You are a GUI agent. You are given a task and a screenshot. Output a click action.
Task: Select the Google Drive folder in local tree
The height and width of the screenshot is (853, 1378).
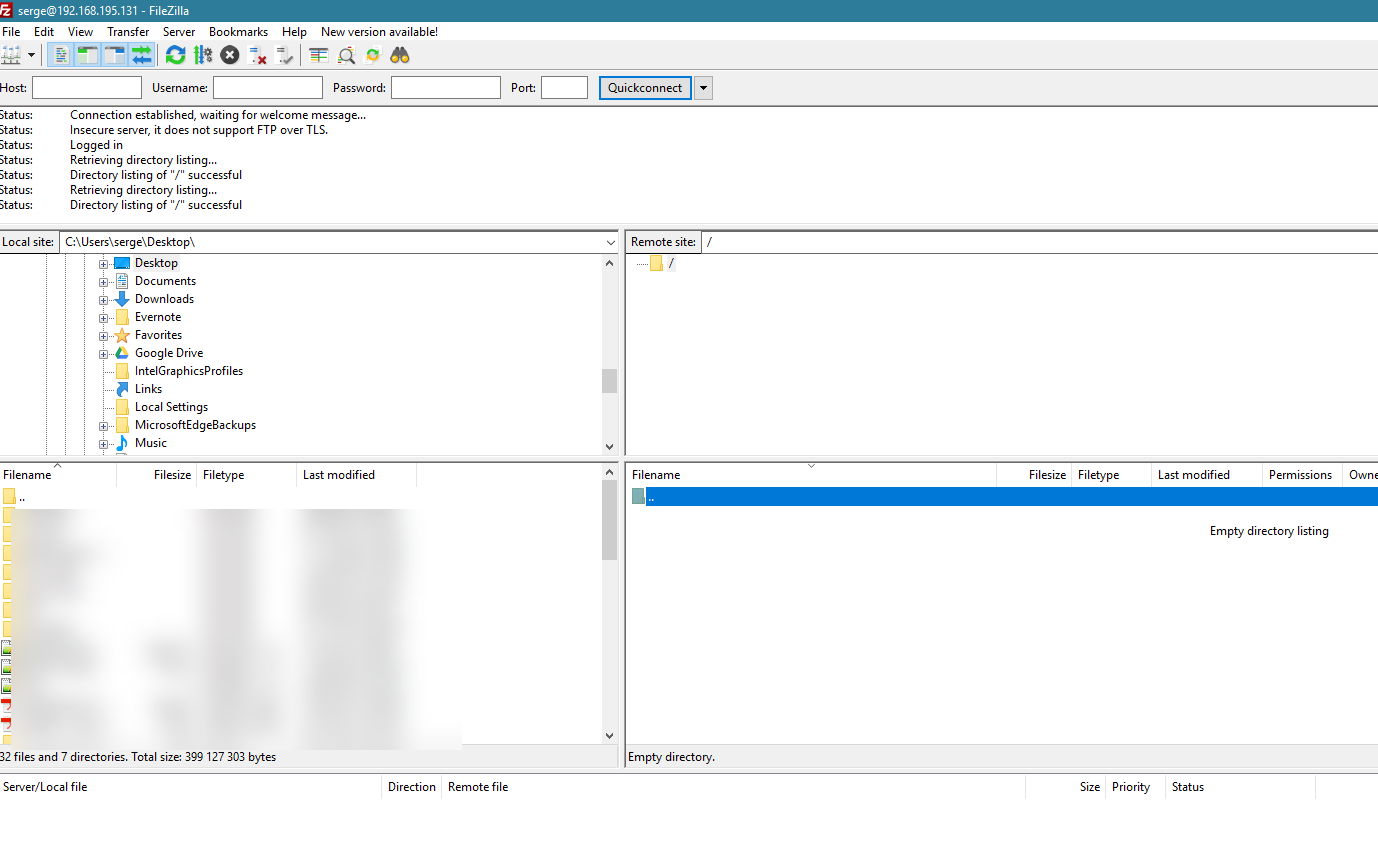pyautogui.click(x=169, y=353)
